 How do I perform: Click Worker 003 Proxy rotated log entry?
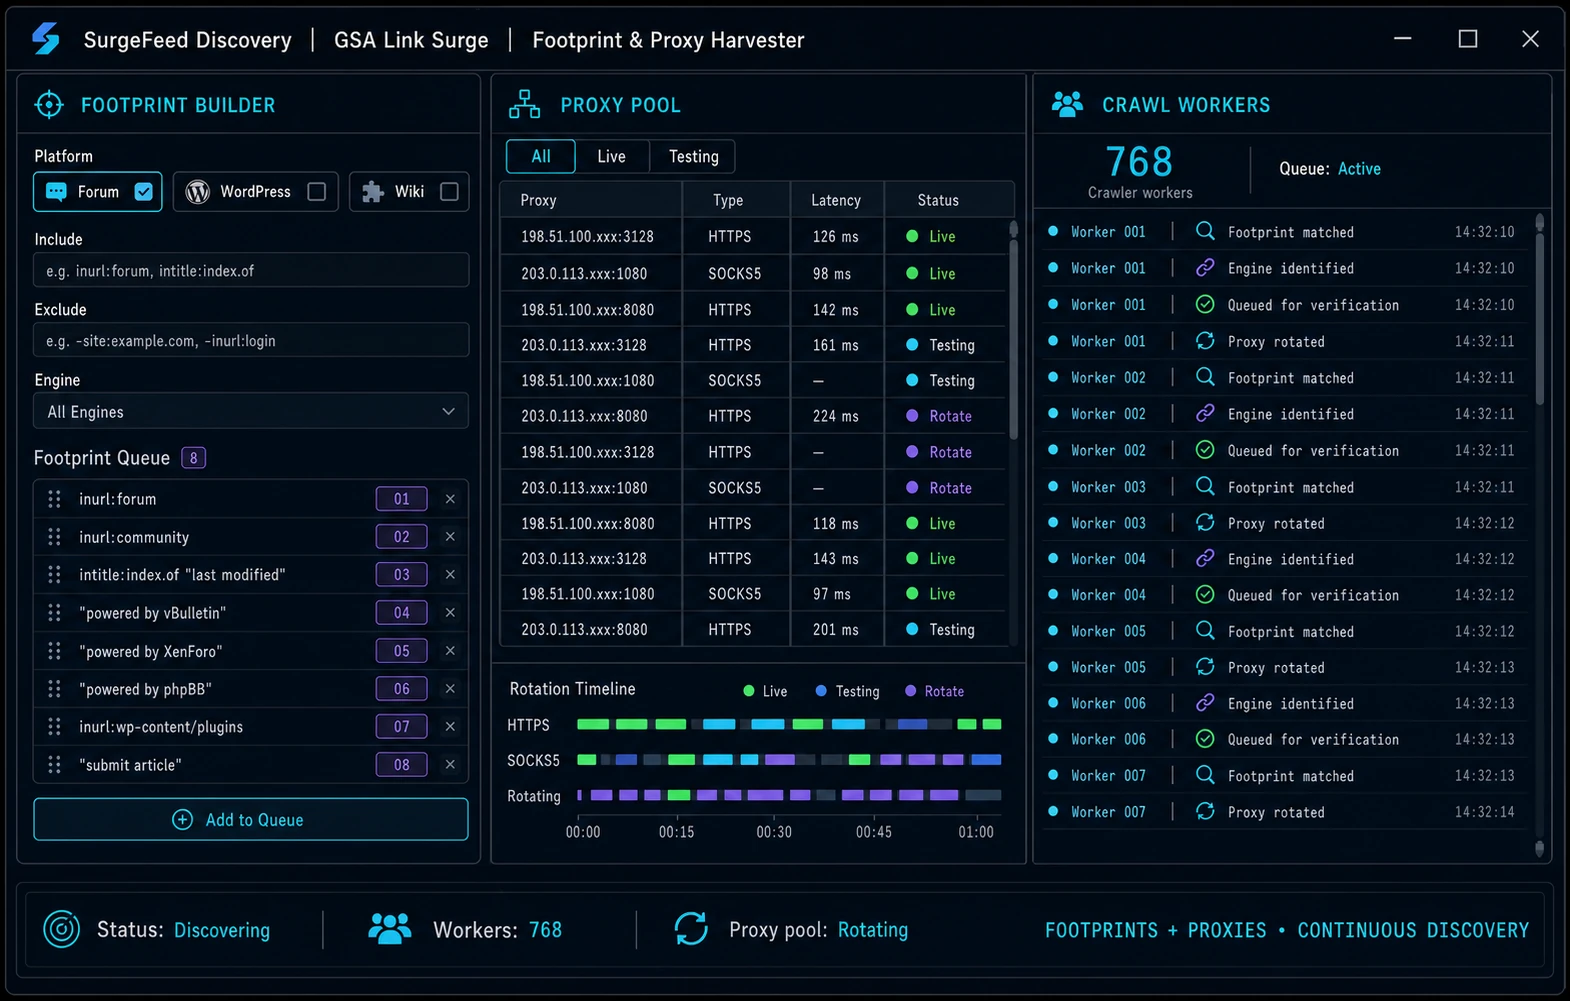click(x=1283, y=523)
